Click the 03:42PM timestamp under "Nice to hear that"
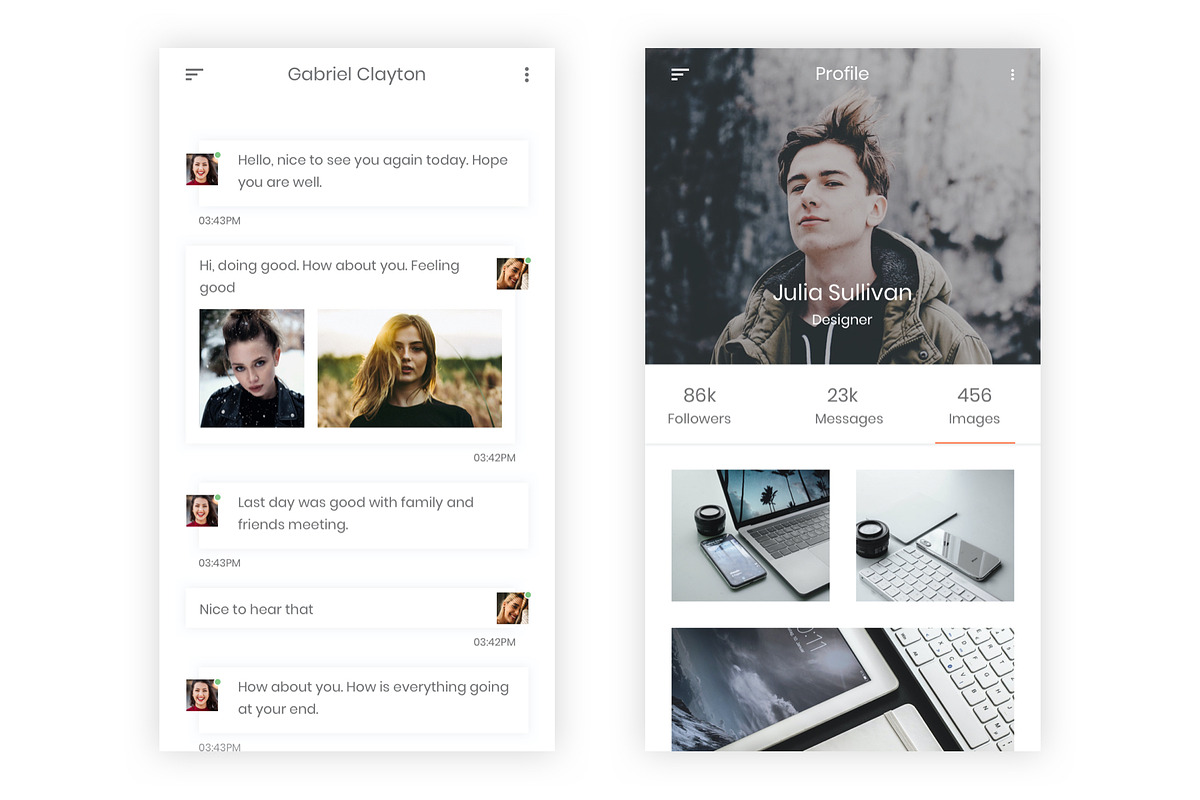 [494, 642]
